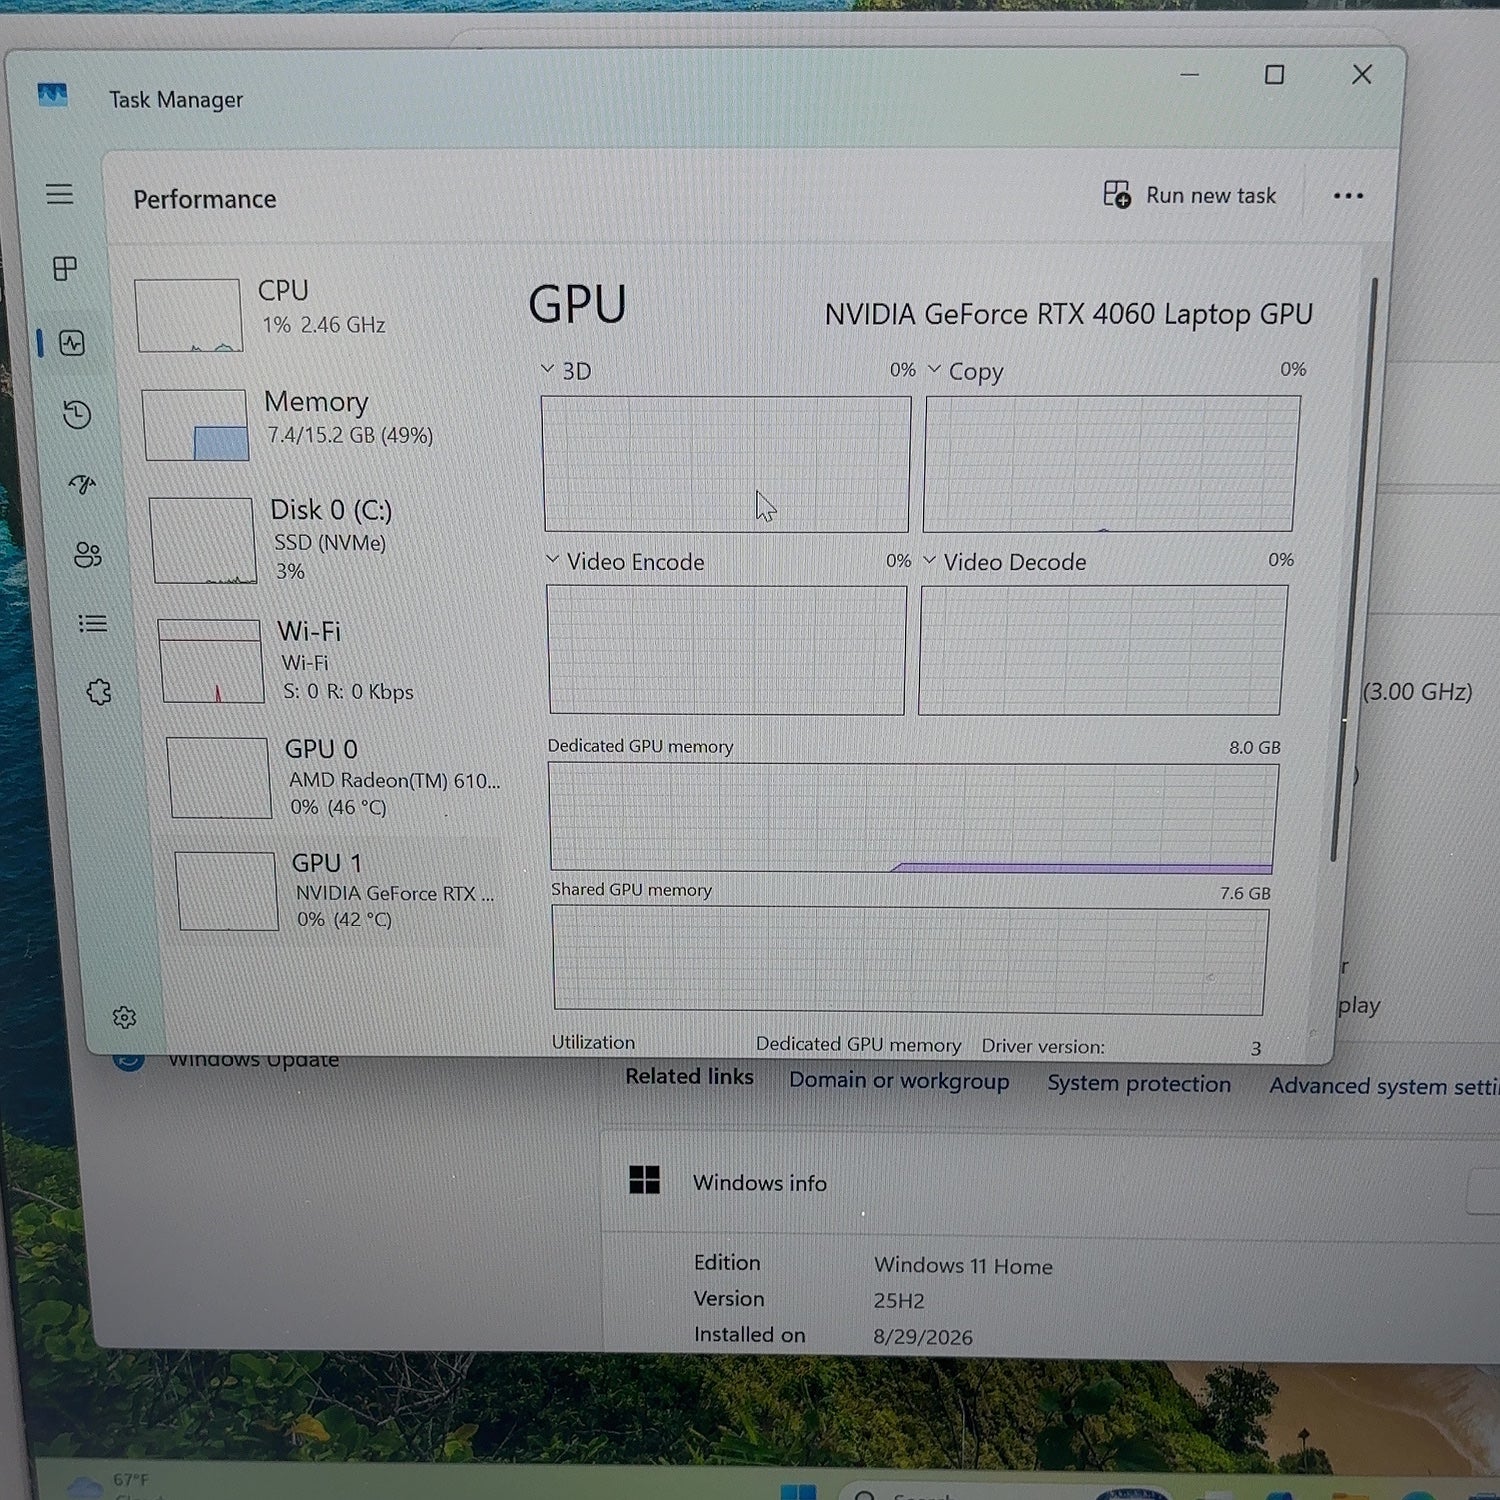Click the Run new task button

coord(1190,195)
